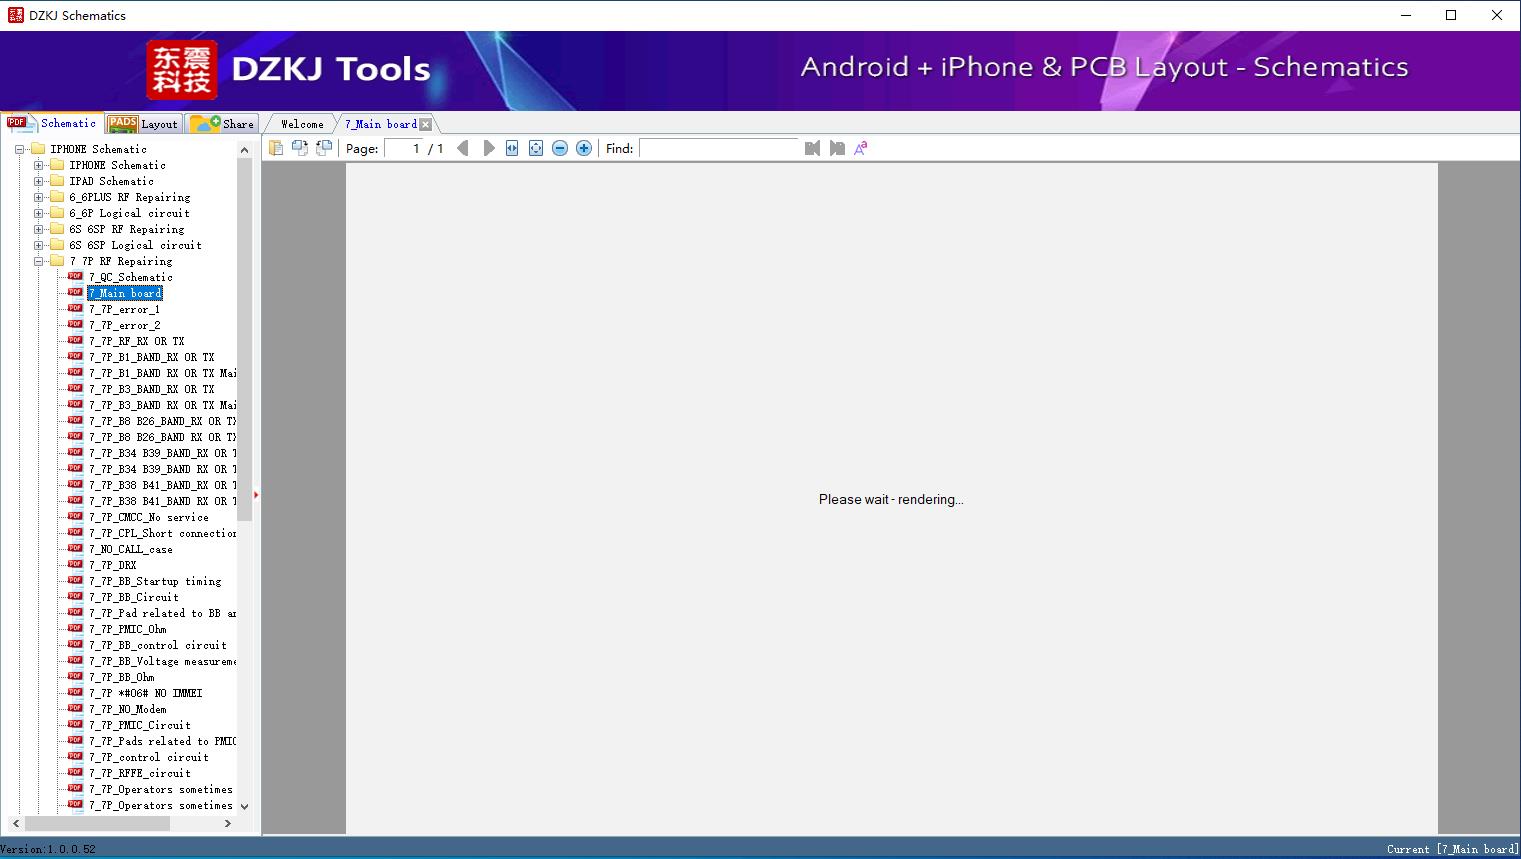
Task: Select 7_7P_BB_Circuit PDF item
Action: click(x=133, y=597)
